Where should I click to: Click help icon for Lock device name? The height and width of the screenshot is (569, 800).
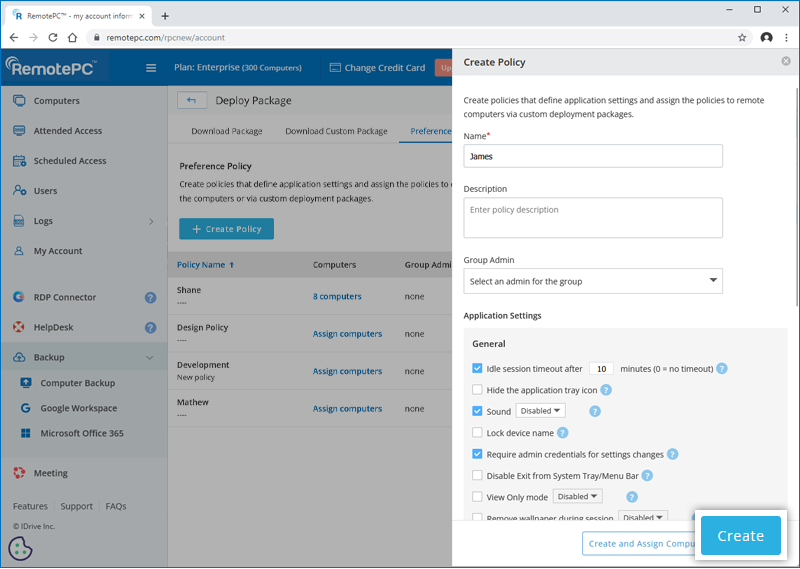[563, 433]
